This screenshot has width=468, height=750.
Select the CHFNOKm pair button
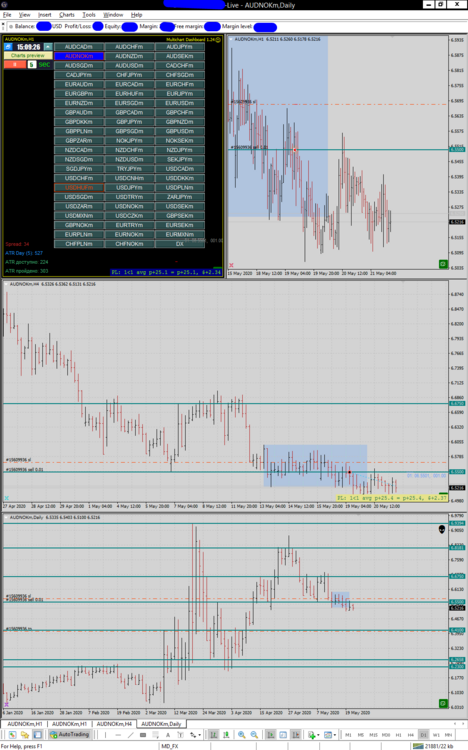(129, 244)
